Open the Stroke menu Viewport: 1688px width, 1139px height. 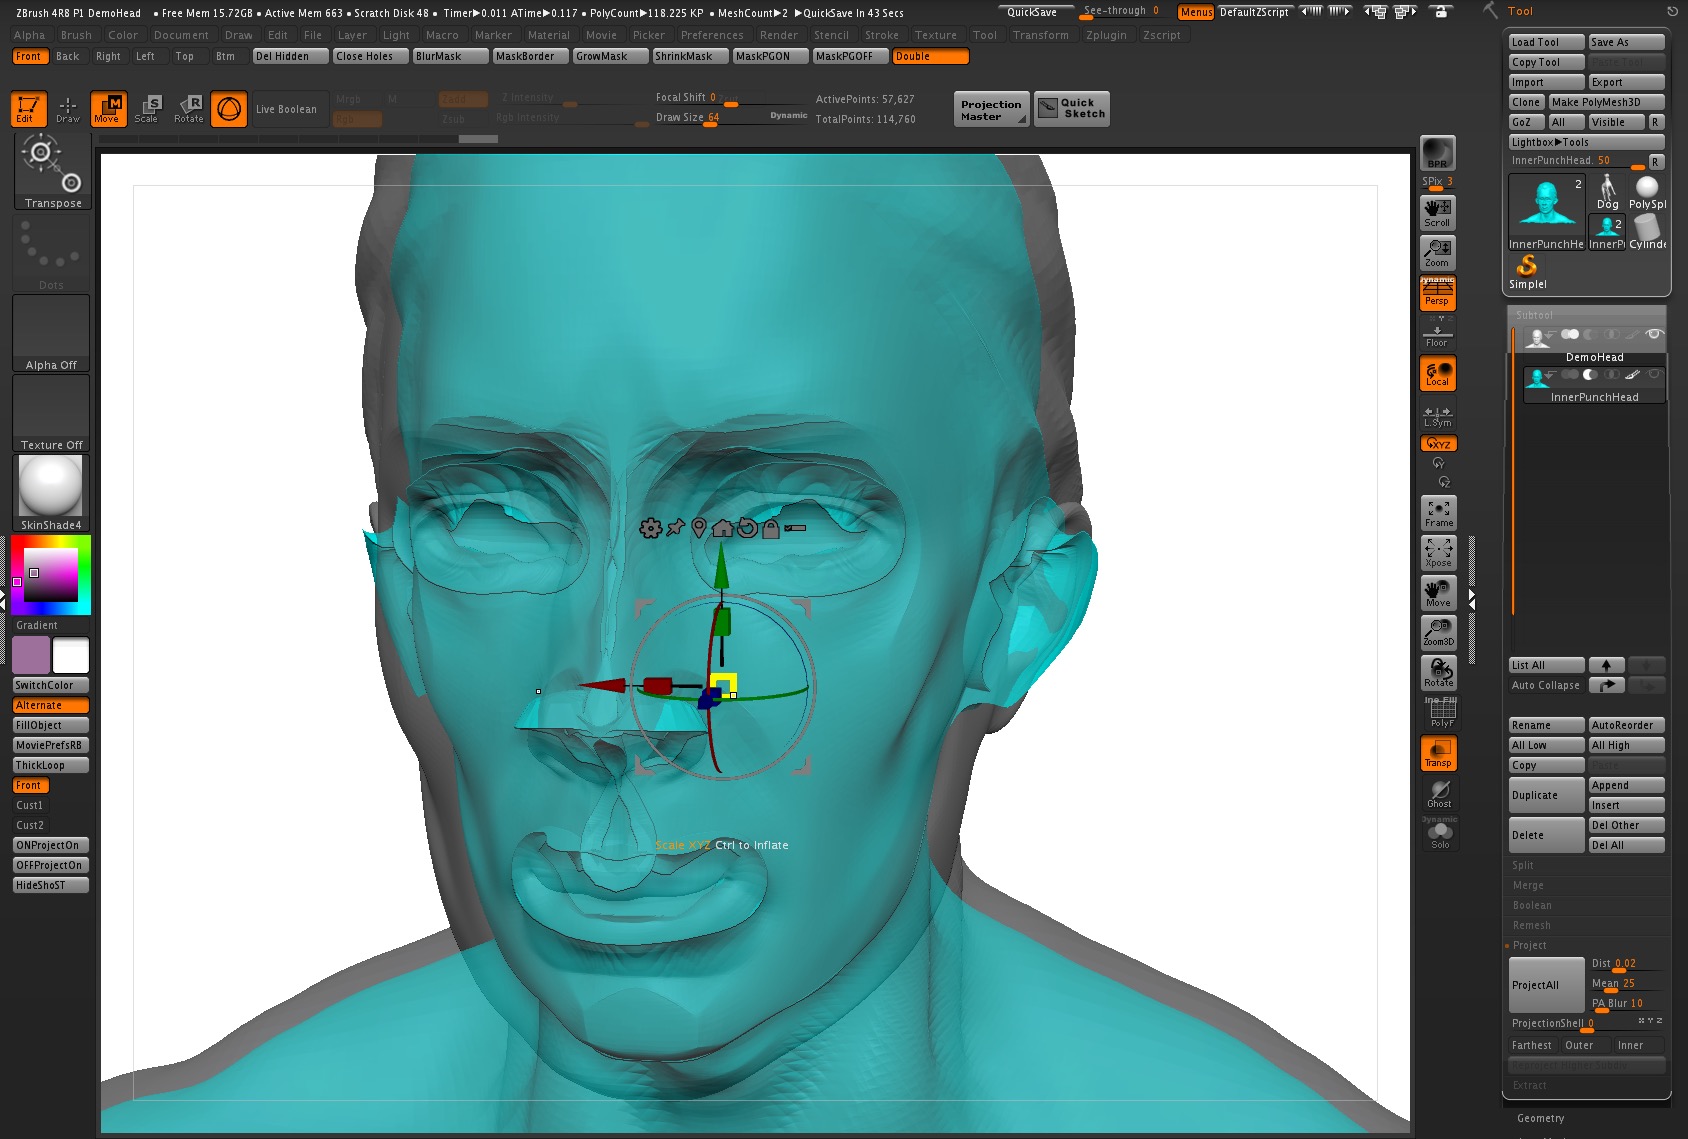pos(882,35)
